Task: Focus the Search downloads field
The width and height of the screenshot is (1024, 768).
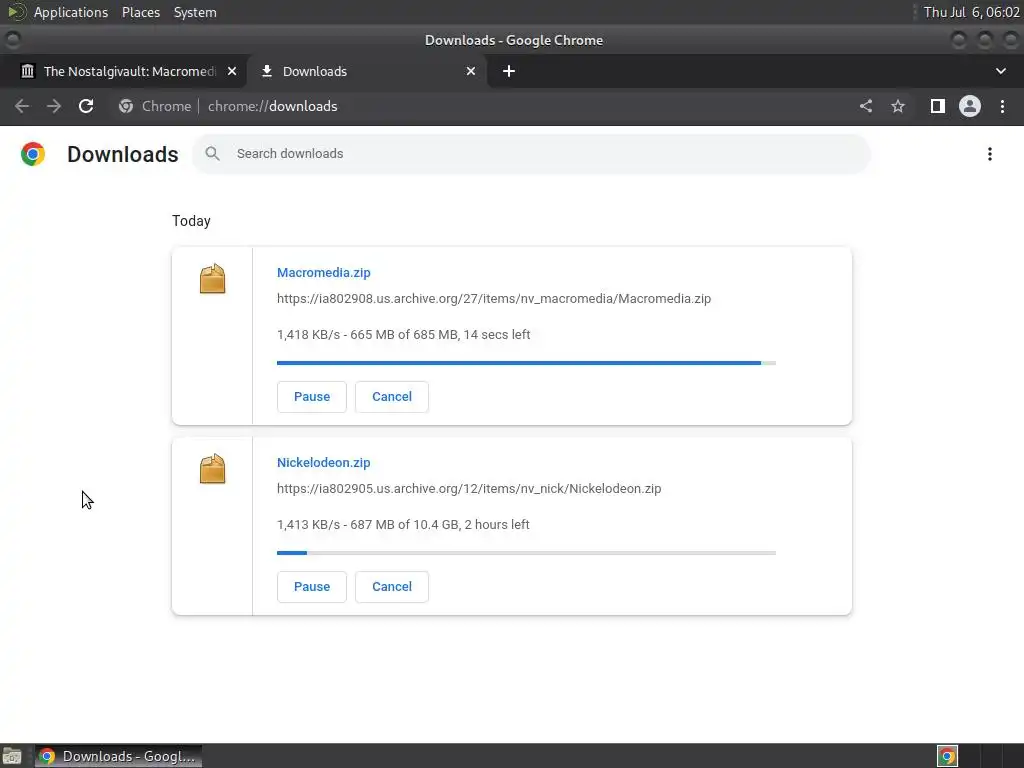Action: (x=532, y=153)
